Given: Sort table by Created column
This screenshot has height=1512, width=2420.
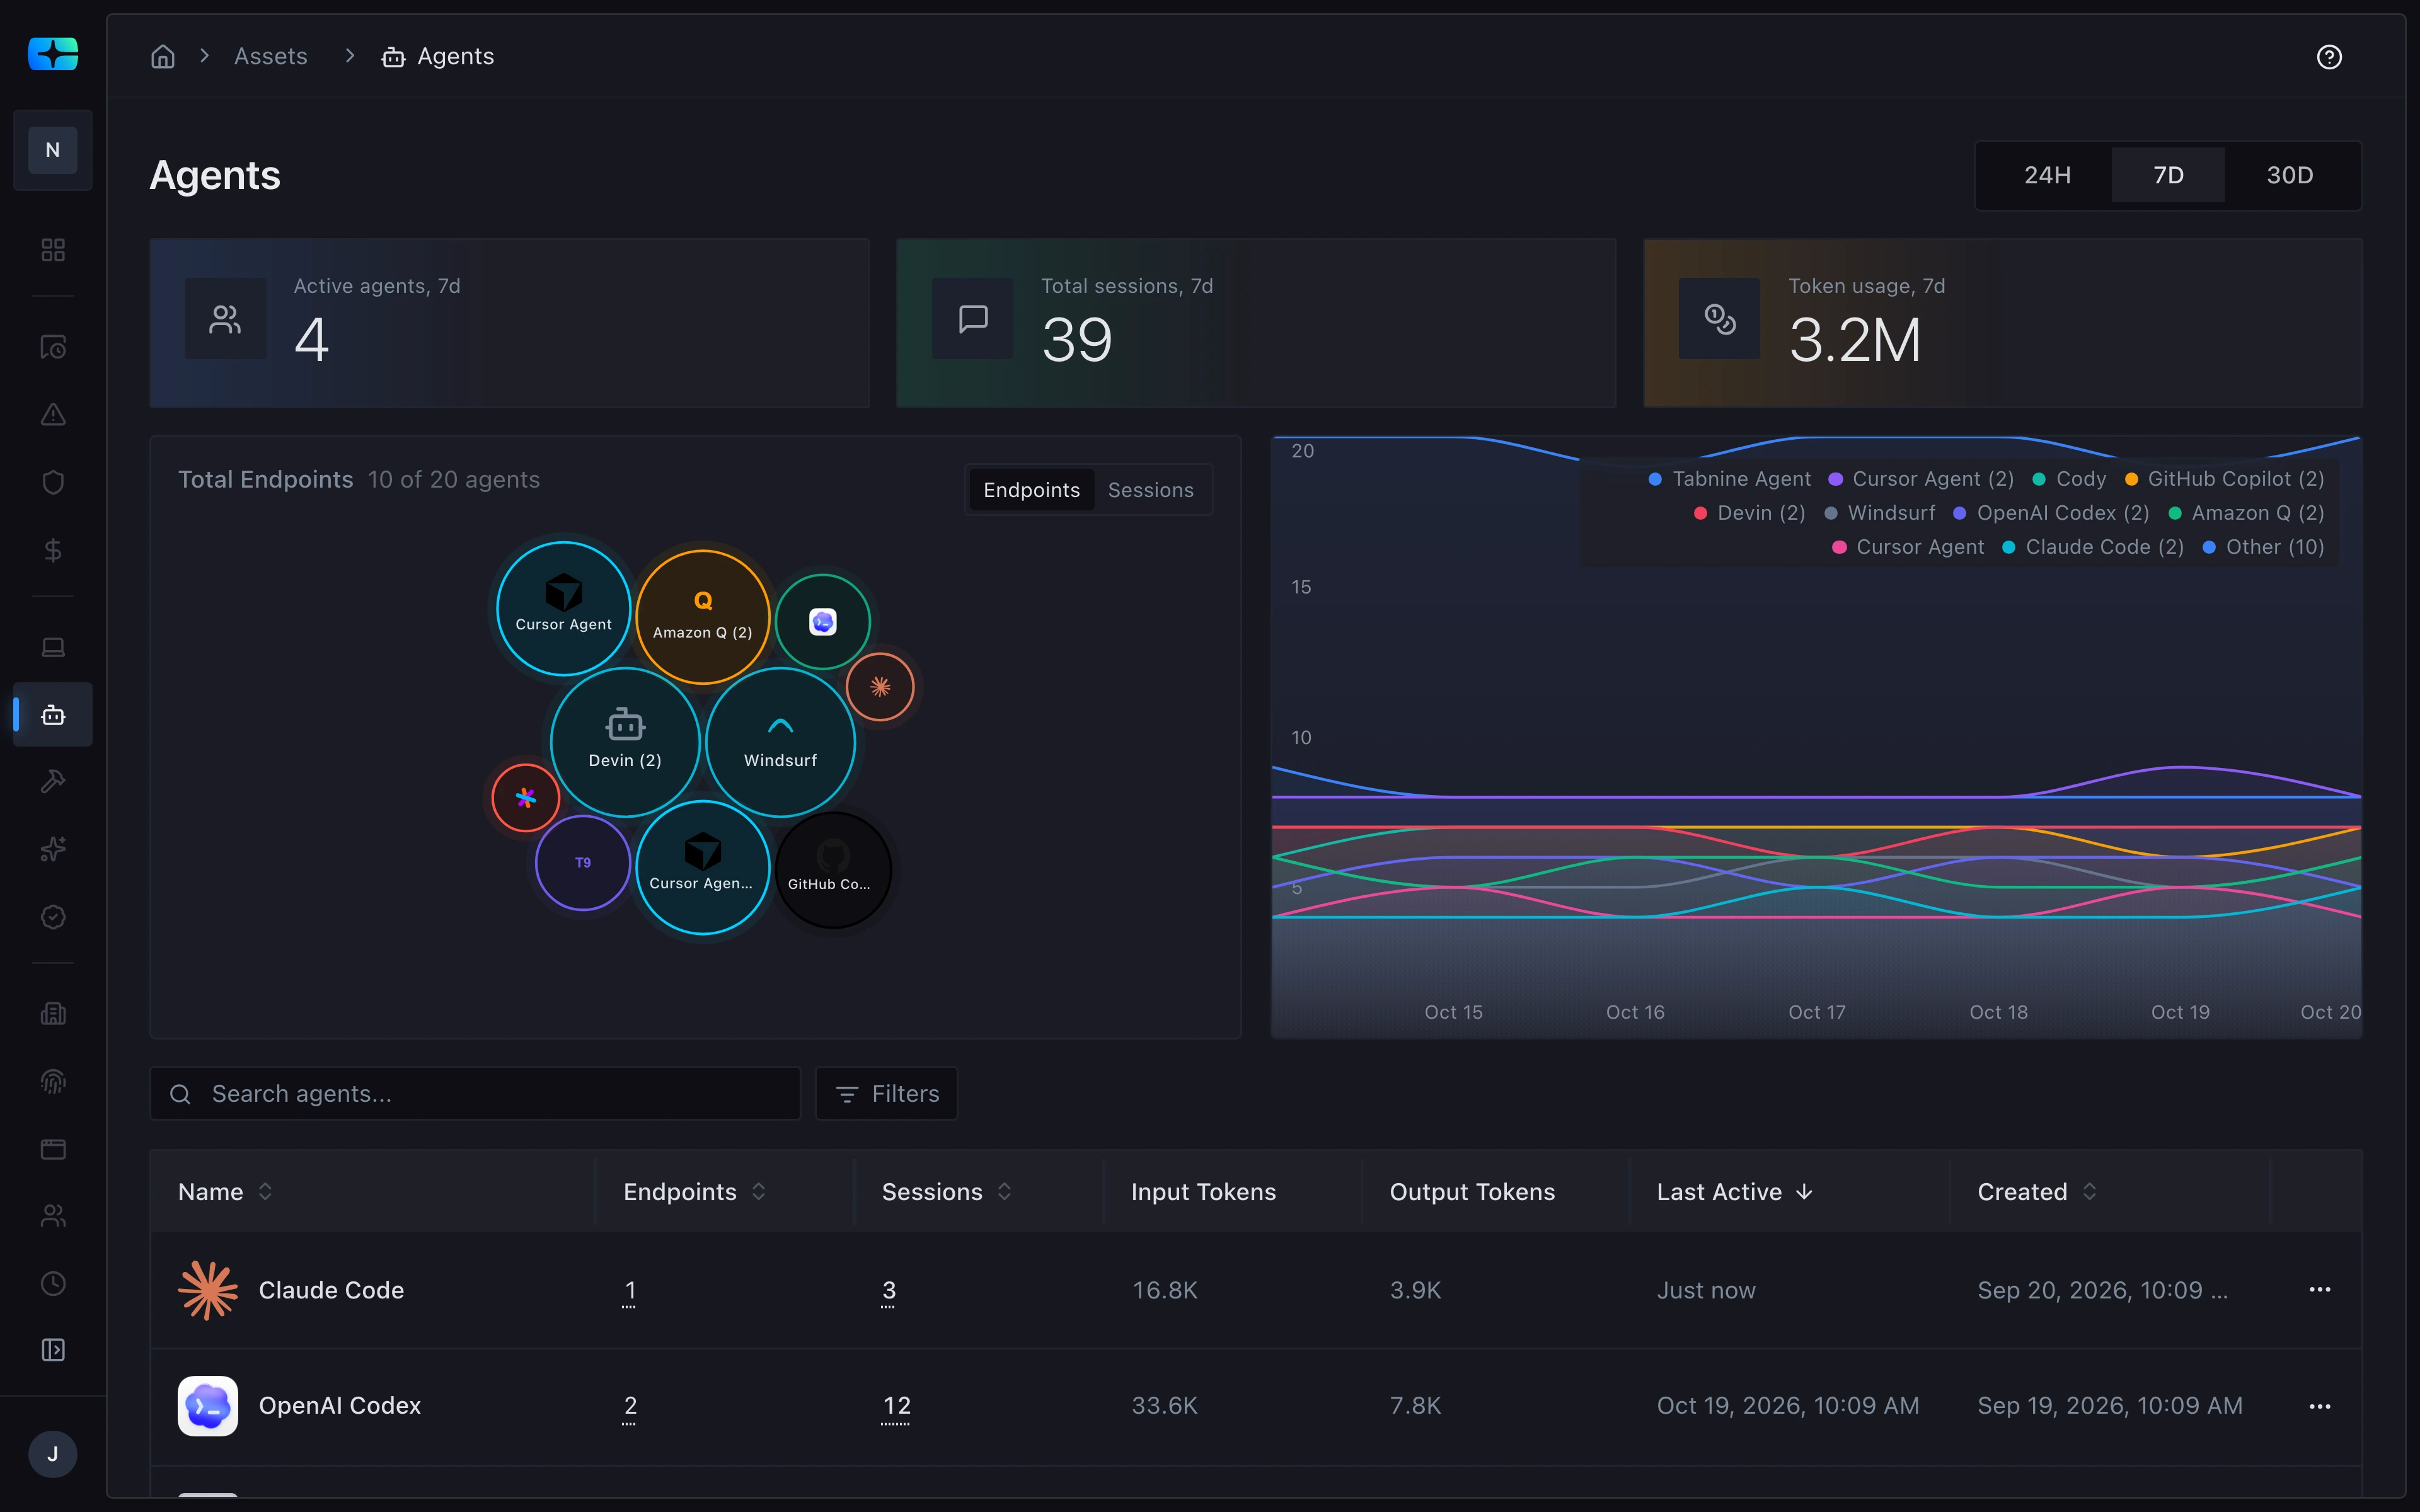Looking at the screenshot, I should pyautogui.click(x=2036, y=1192).
